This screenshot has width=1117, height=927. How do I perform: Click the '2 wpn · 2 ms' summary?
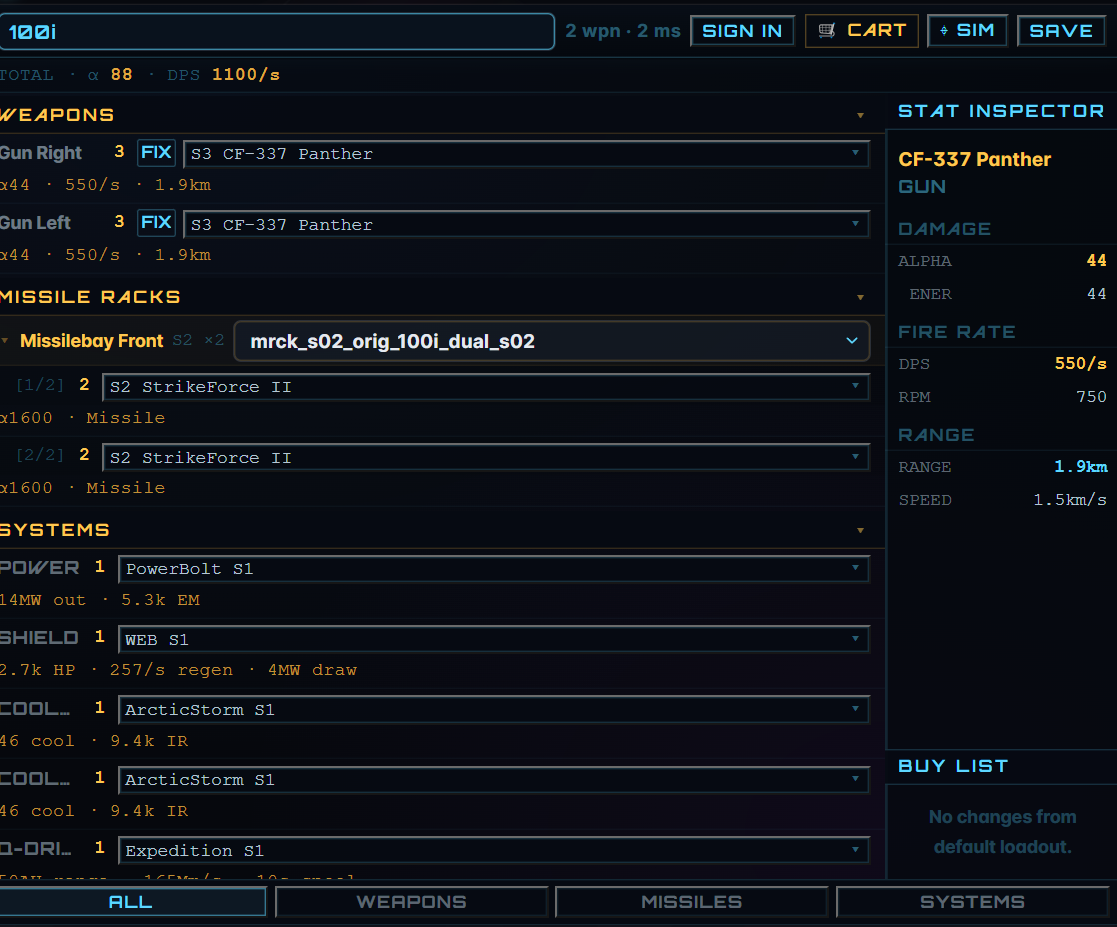tap(623, 31)
